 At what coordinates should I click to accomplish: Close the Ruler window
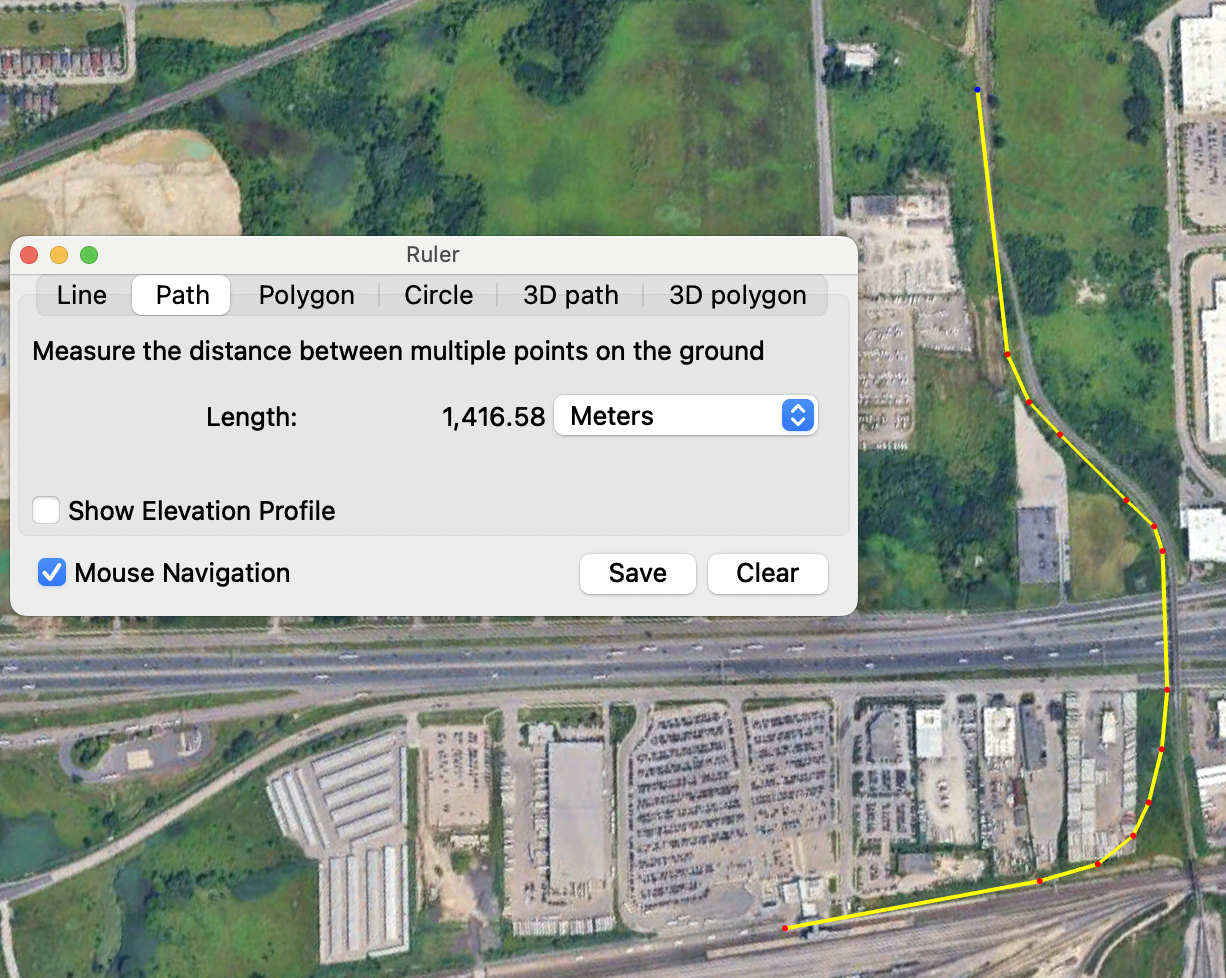[x=29, y=255]
